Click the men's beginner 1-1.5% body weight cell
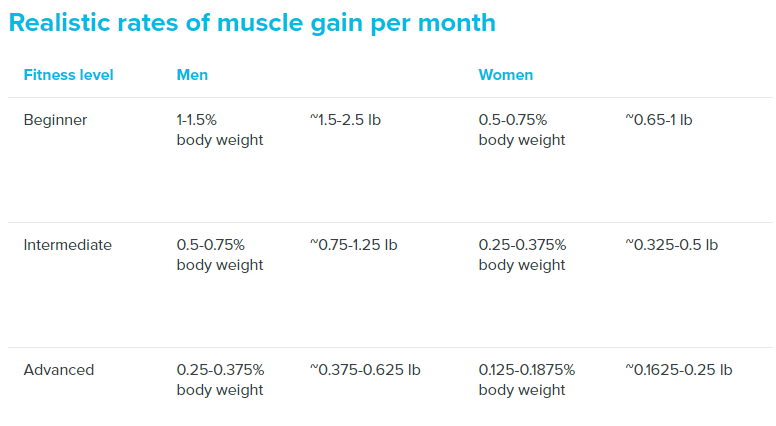This screenshot has height=426, width=776. point(220,130)
